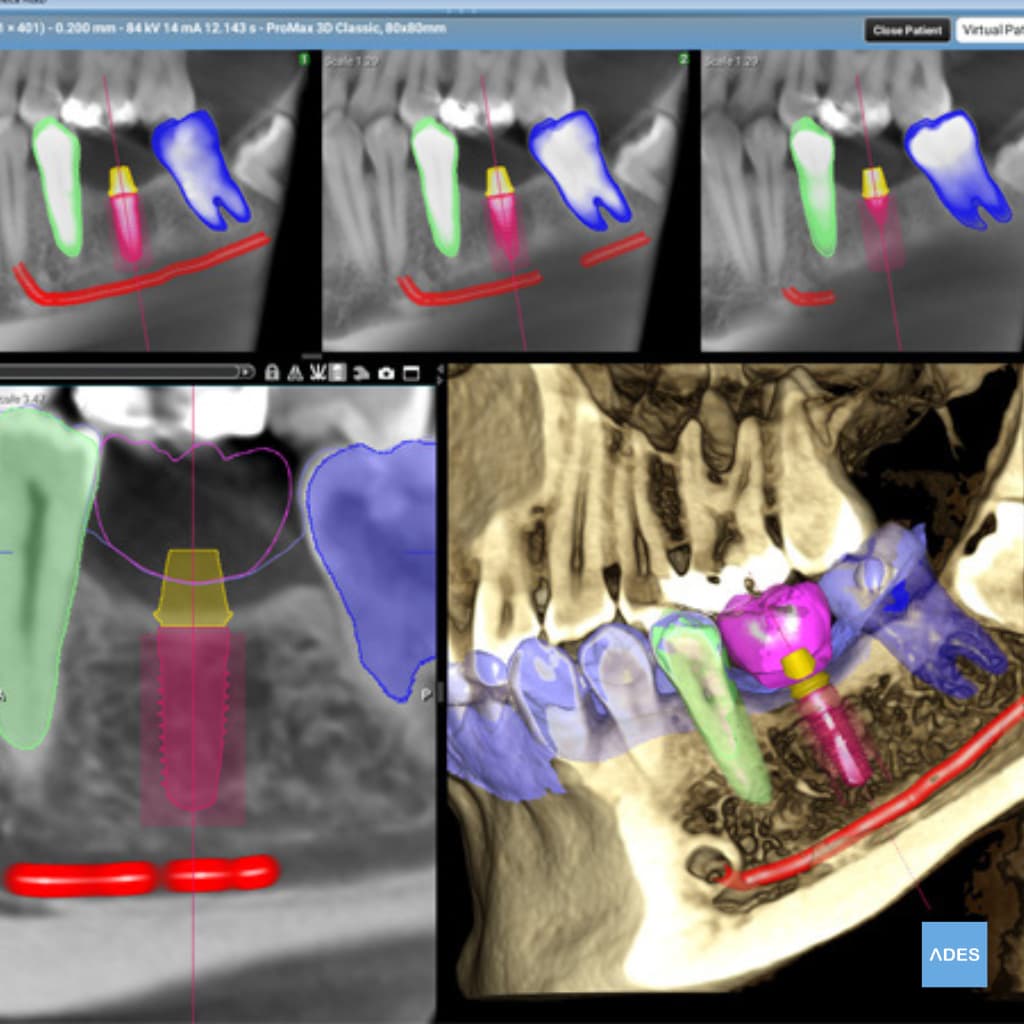Click the W-shaped jaw tool icon
The height and width of the screenshot is (1024, 1024).
(317, 372)
